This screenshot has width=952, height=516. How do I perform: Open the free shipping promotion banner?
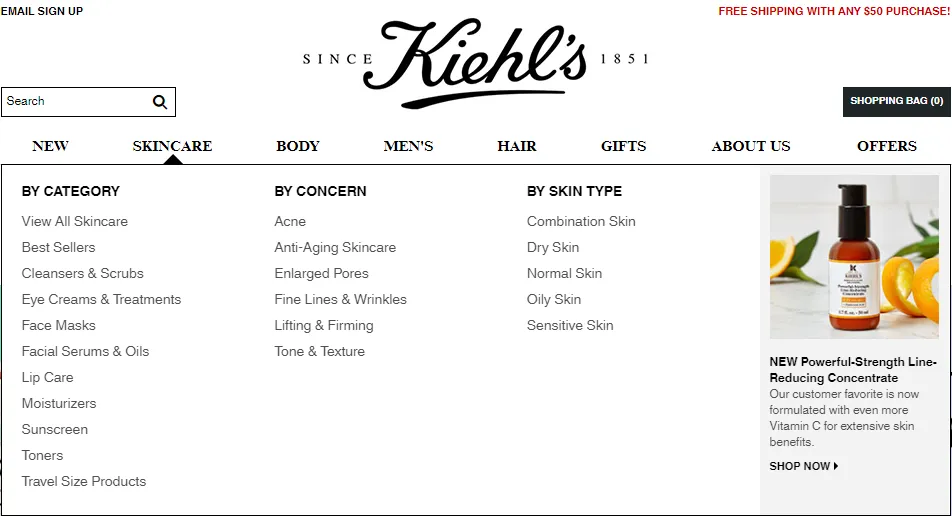click(834, 11)
